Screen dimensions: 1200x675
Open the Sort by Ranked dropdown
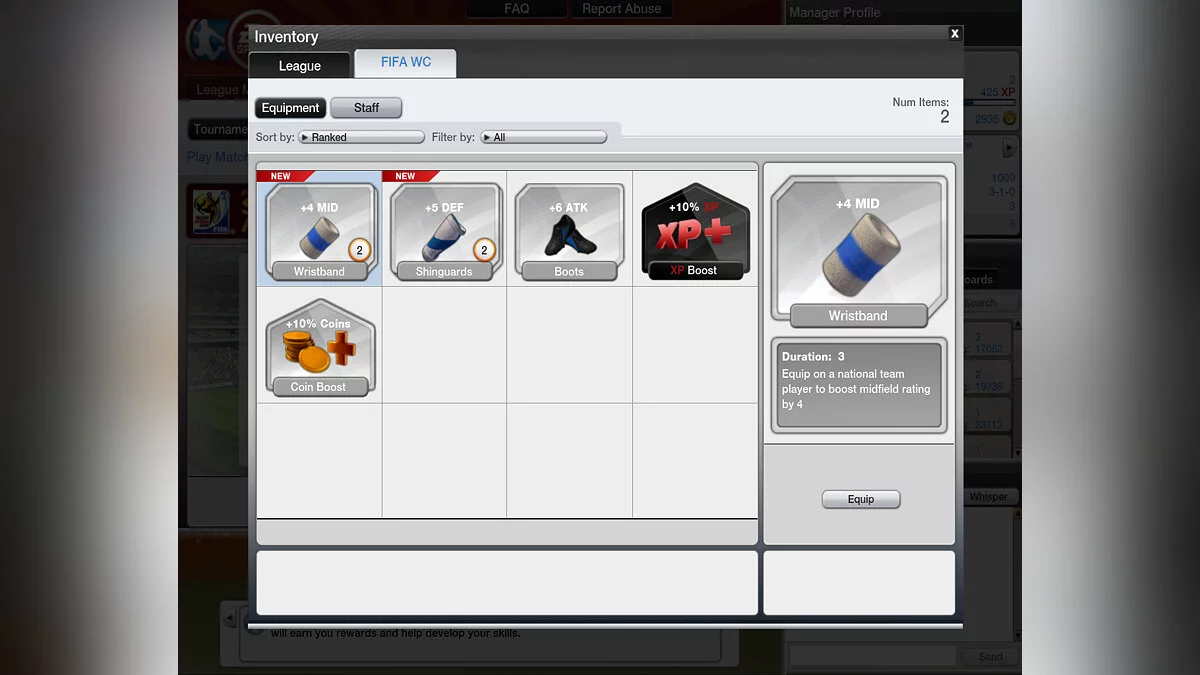[361, 137]
